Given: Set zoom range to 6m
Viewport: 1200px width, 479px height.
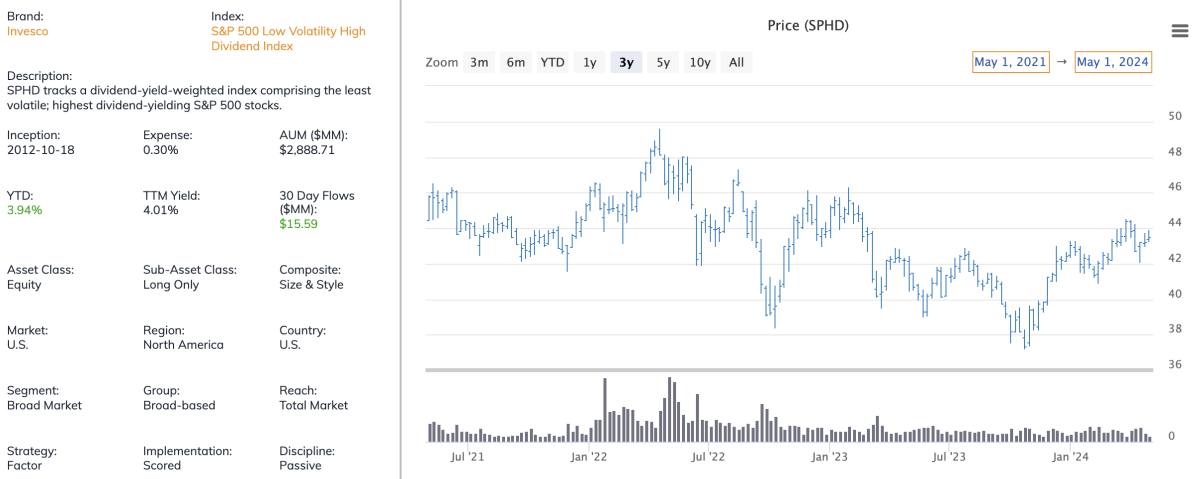Looking at the screenshot, I should (515, 62).
